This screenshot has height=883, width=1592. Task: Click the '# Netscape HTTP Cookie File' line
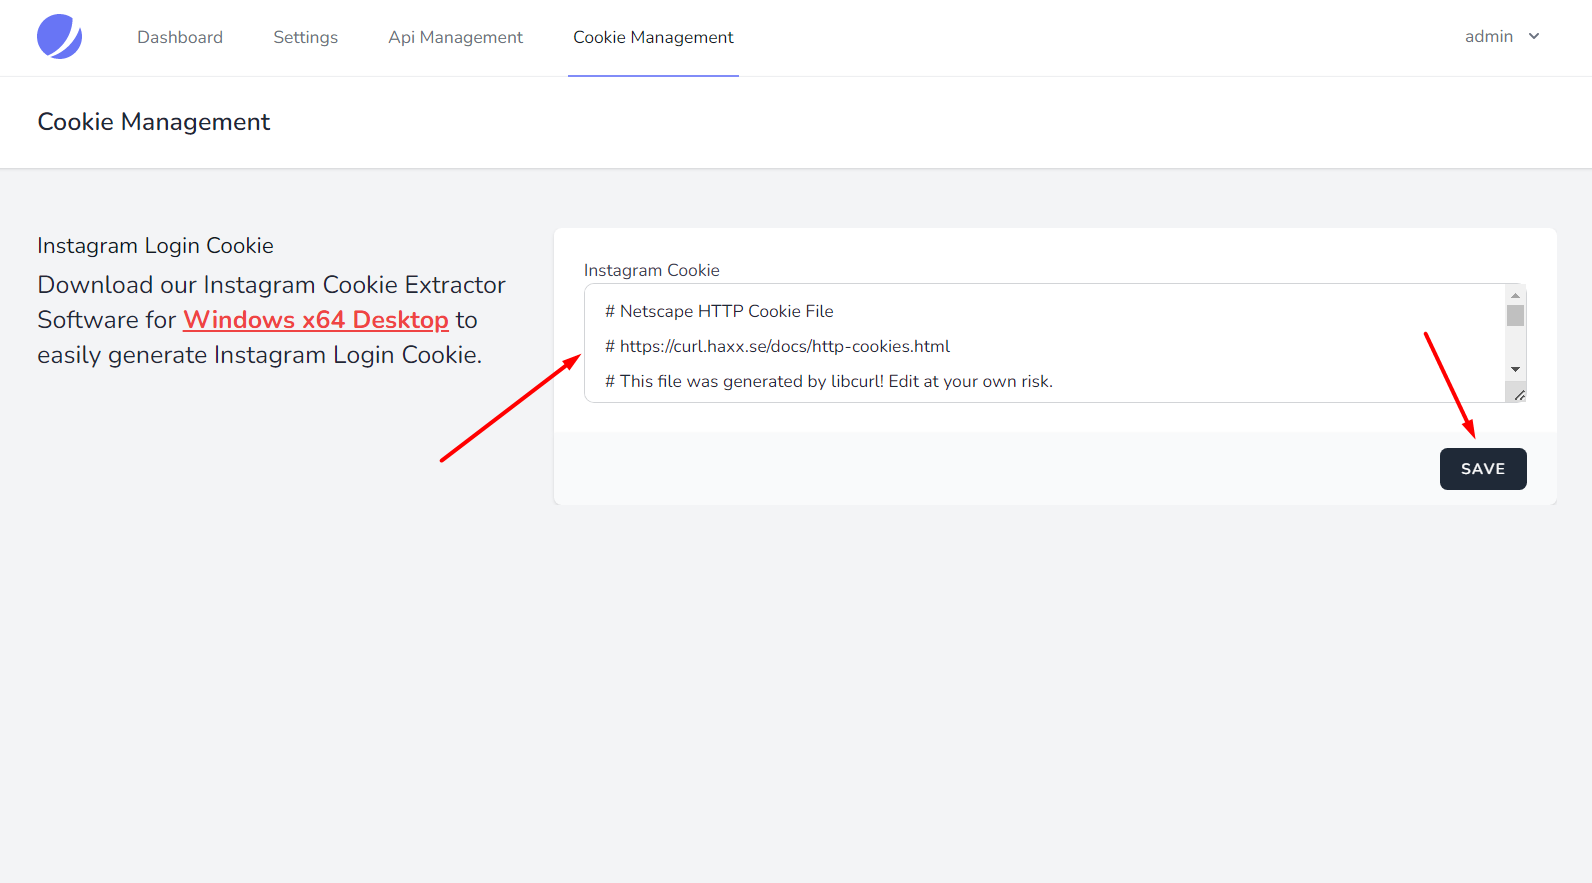pyautogui.click(x=719, y=311)
